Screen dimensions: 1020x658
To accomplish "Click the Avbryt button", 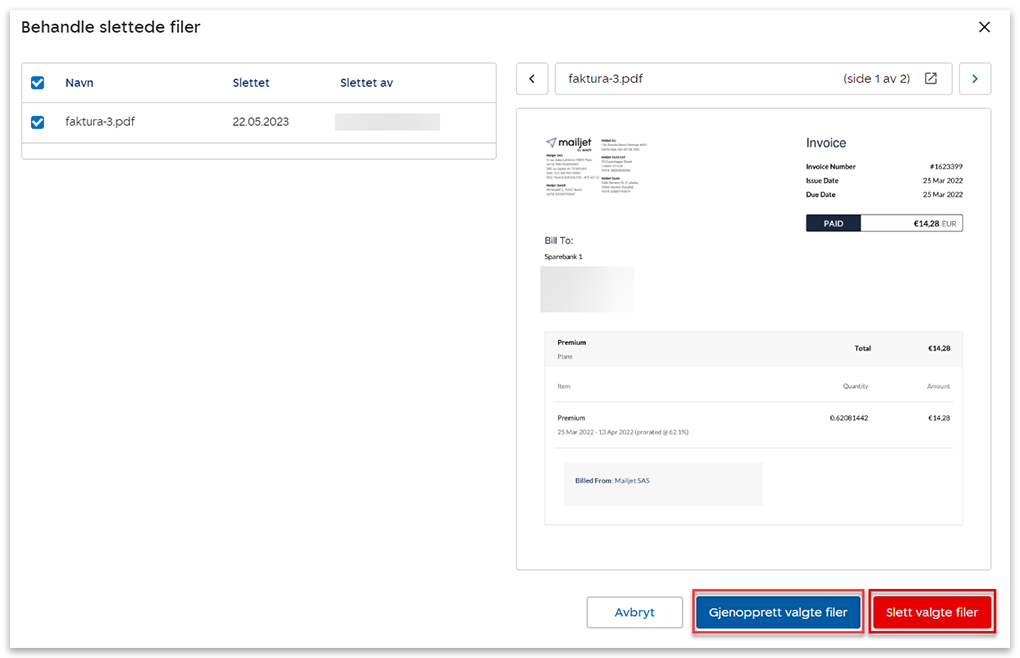I will click(x=634, y=612).
